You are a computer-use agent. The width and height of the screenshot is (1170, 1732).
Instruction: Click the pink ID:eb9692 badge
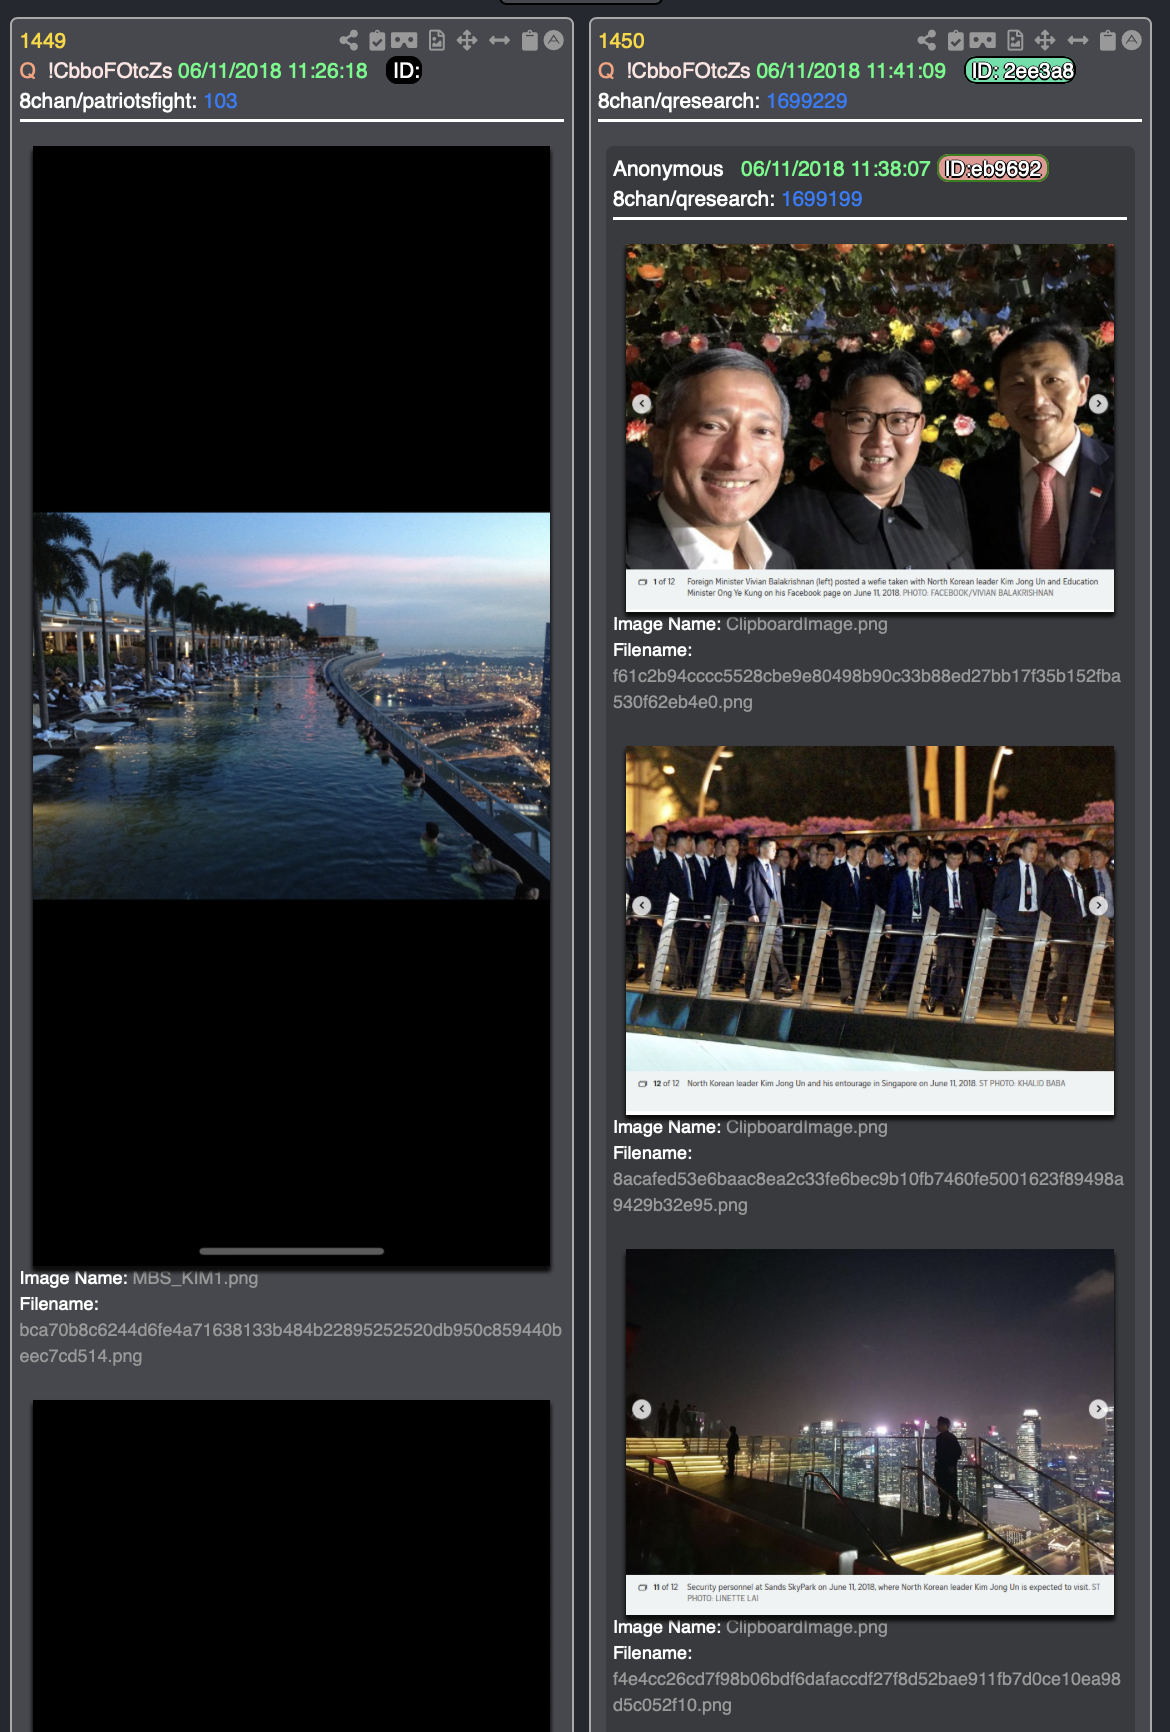[x=993, y=169]
